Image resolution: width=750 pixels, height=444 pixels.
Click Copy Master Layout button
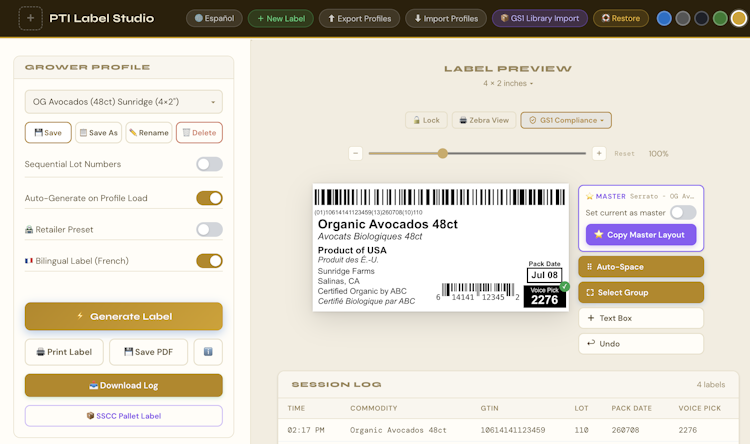click(x=641, y=235)
